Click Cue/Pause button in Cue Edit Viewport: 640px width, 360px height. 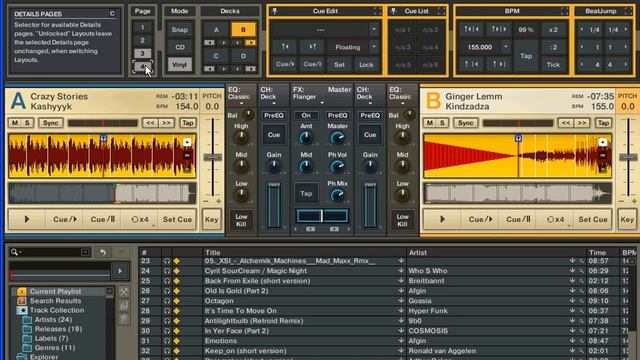312,64
